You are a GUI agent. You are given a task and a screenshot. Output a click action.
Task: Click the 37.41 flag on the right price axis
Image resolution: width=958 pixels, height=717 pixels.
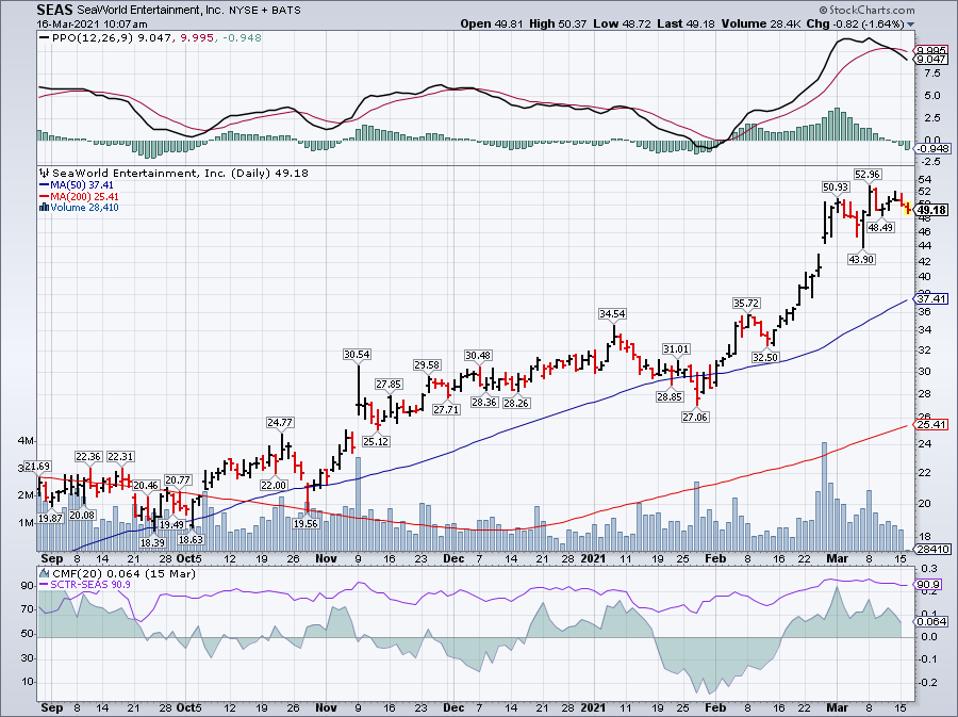pyautogui.click(x=930, y=299)
